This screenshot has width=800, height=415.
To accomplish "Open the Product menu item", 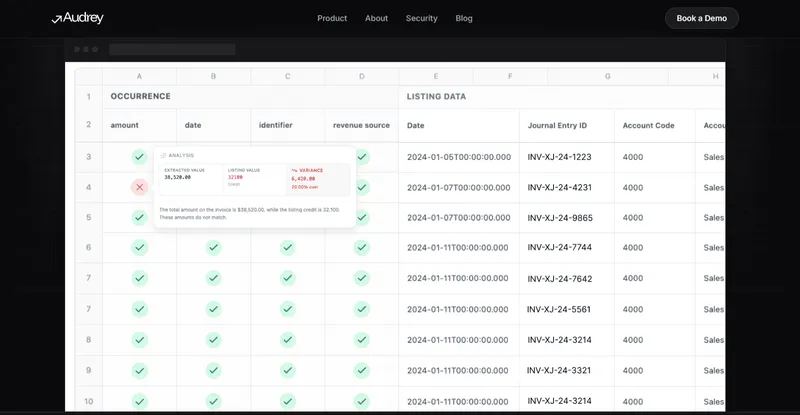I will pyautogui.click(x=332, y=18).
